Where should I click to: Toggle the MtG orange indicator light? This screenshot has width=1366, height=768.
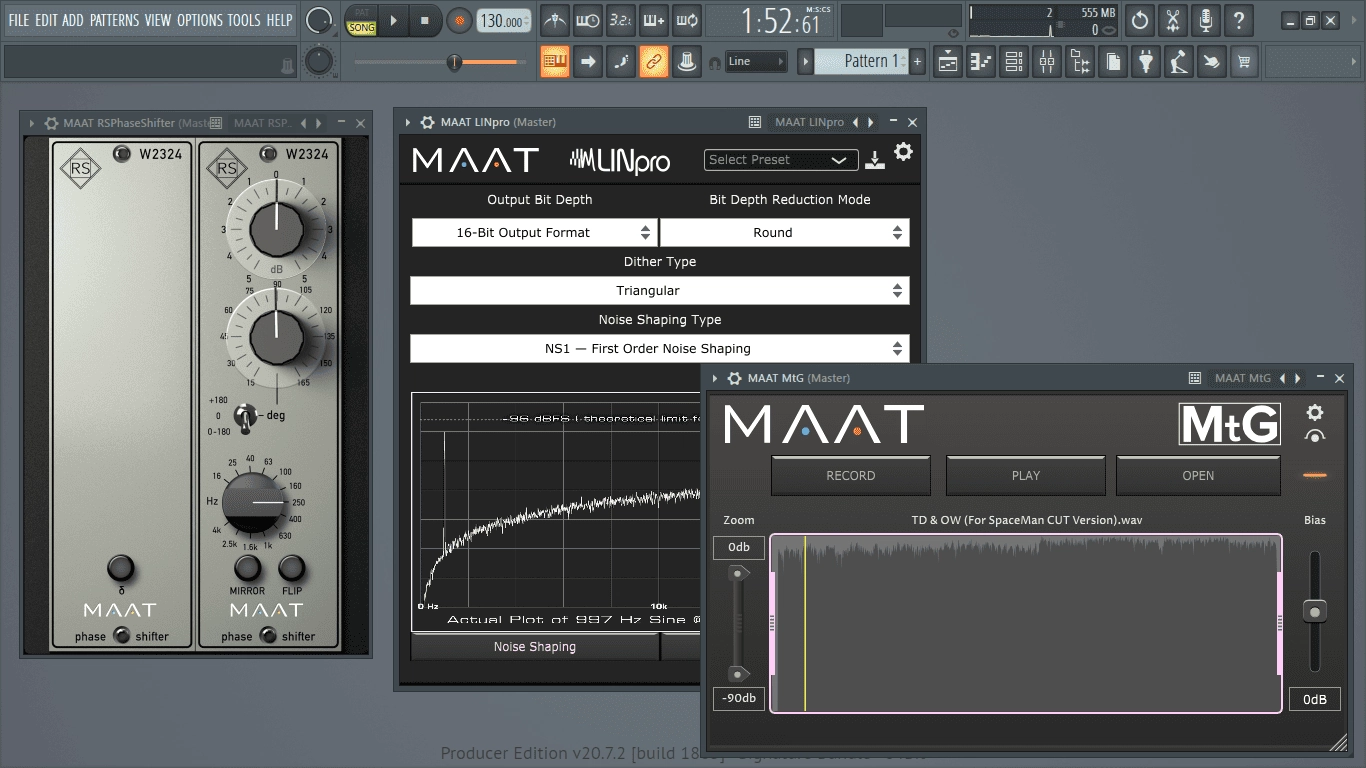[x=1315, y=475]
